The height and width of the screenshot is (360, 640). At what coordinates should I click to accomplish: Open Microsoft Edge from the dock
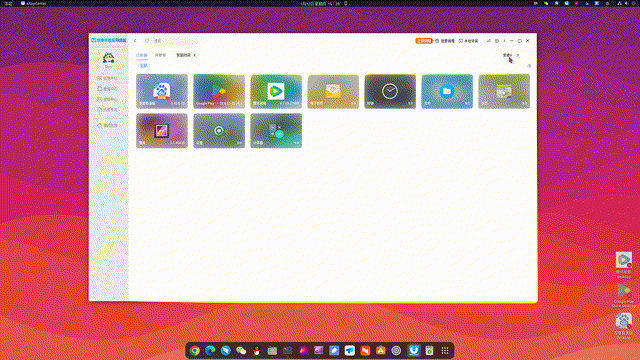(210, 351)
